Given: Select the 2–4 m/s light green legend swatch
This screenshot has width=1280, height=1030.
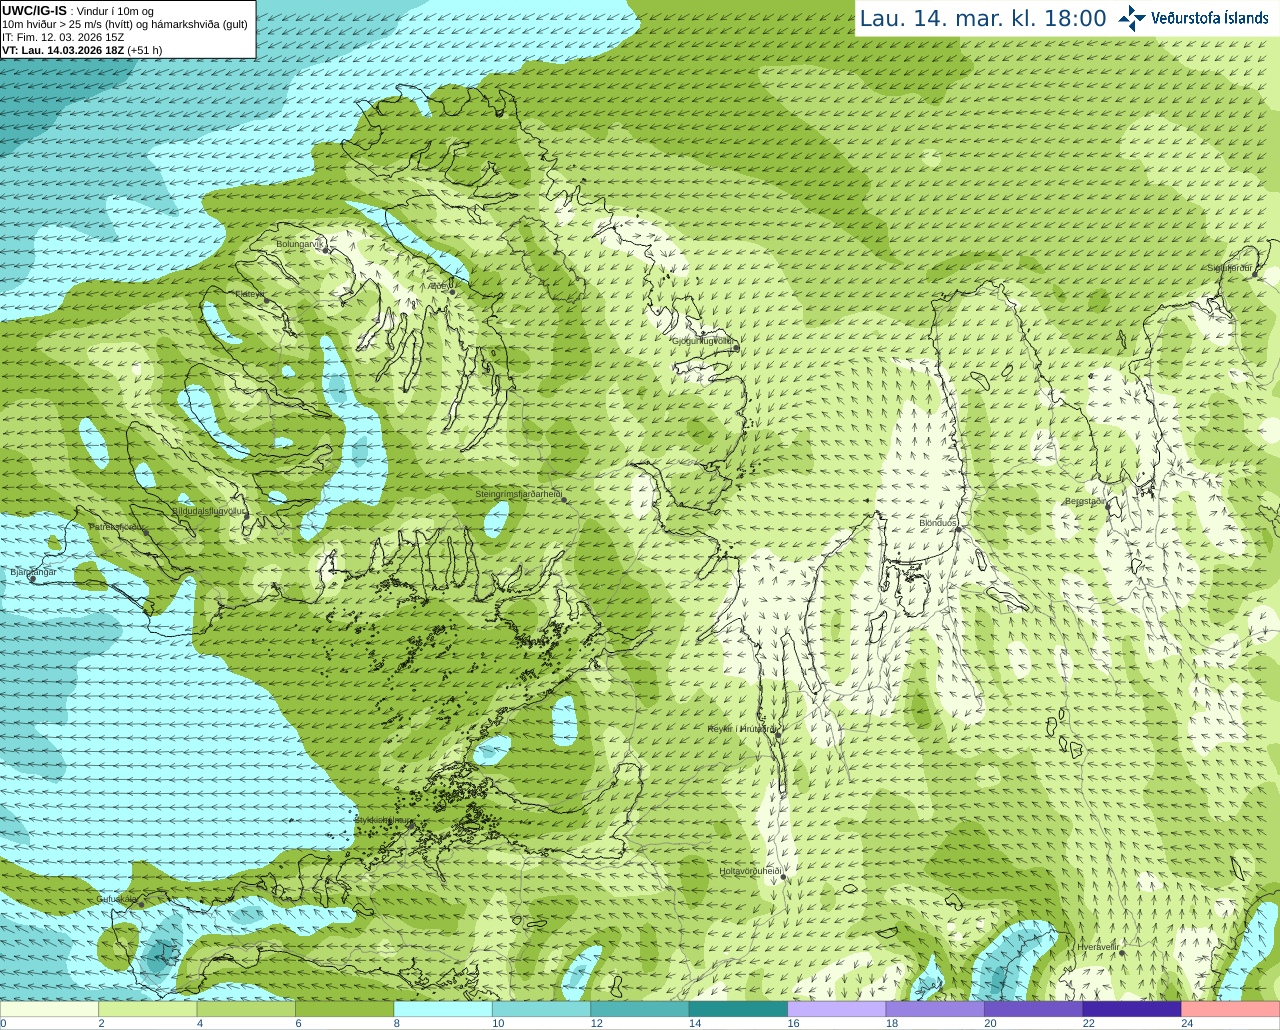Looking at the screenshot, I should [148, 1009].
